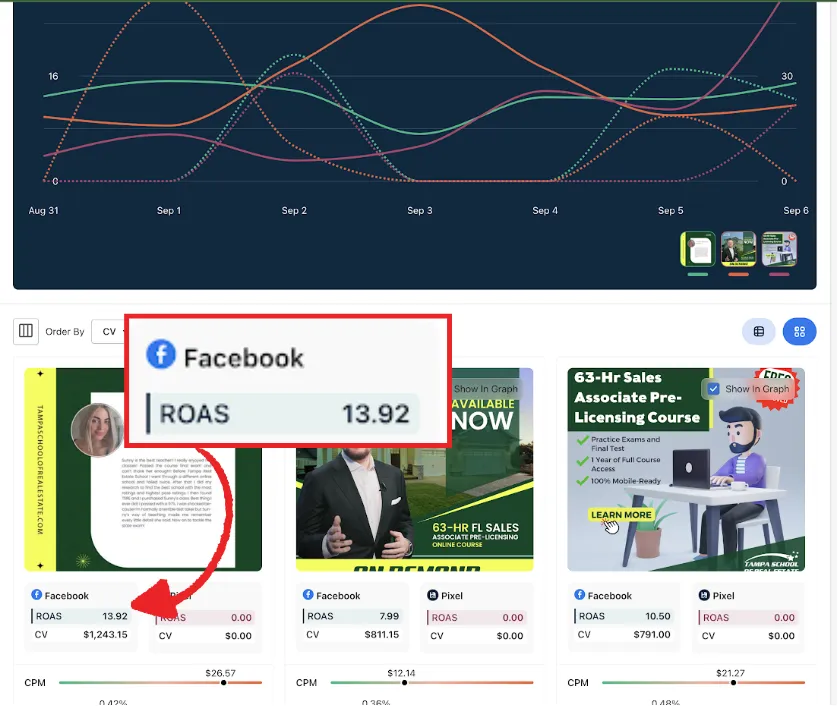Click Pixel ROAS 0.00 on second card
Viewport: 838px width, 706px height.
coord(477,618)
